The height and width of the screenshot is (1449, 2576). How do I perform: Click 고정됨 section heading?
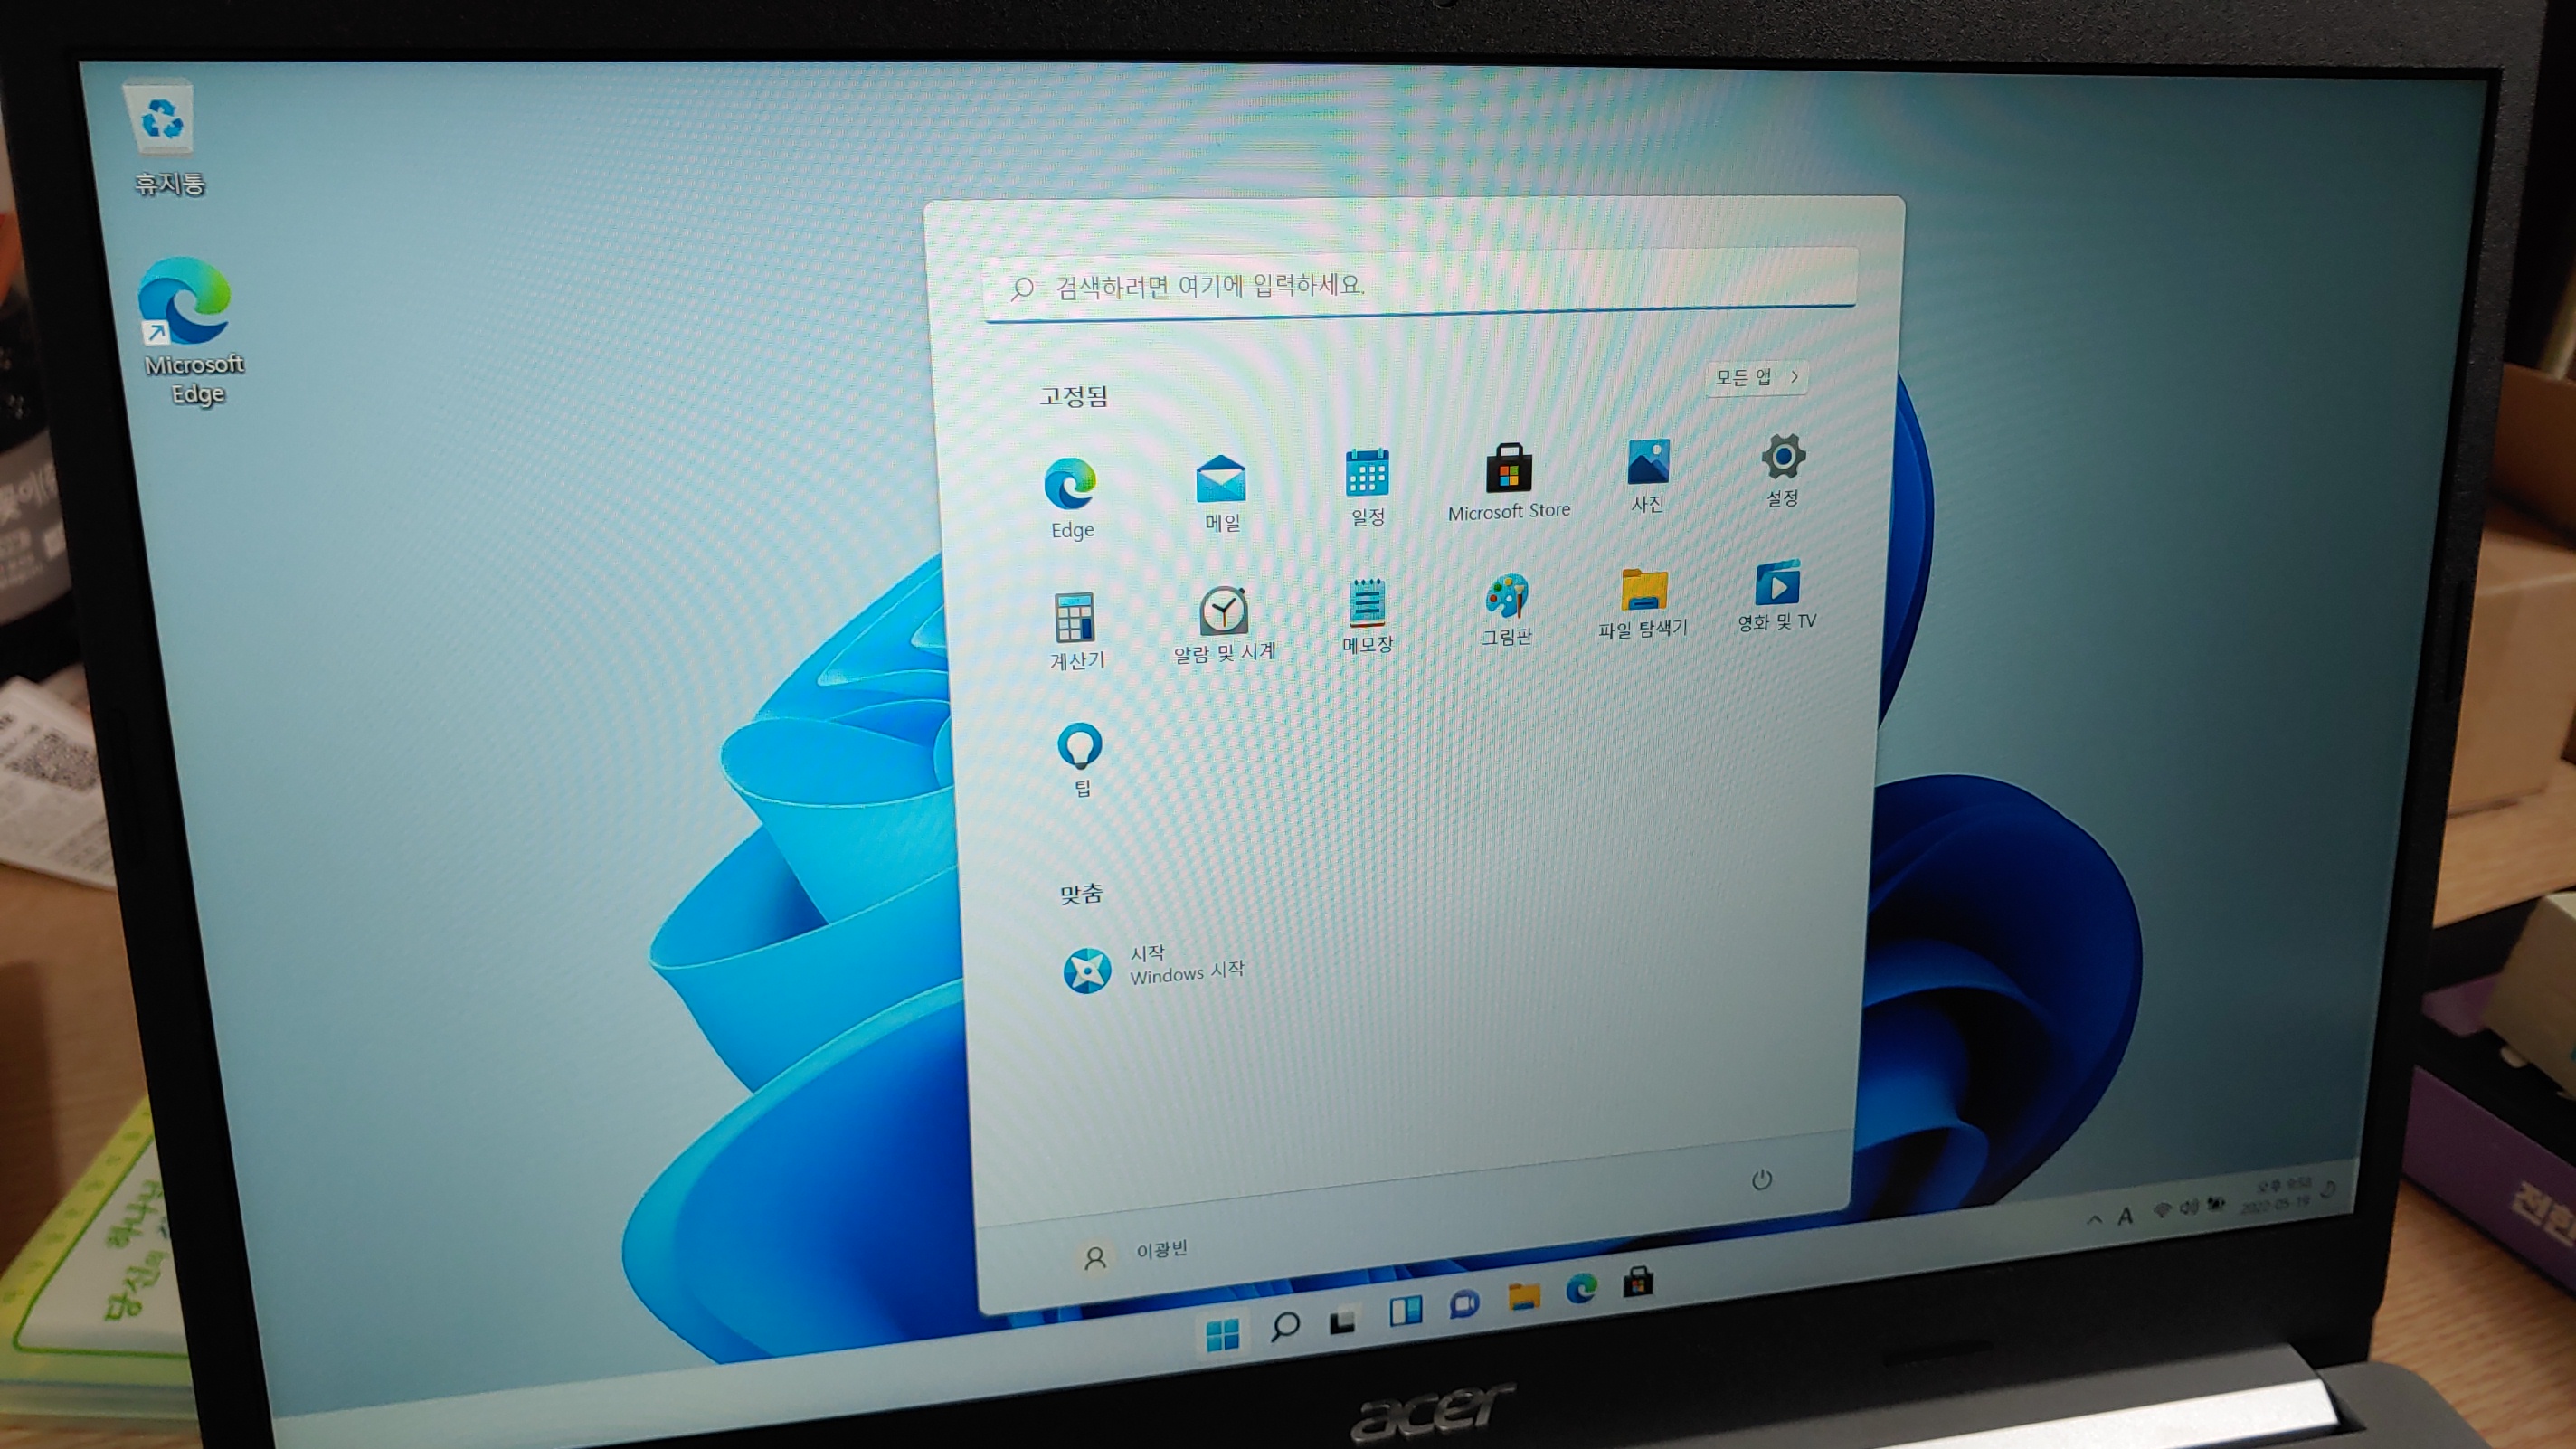(x=1074, y=396)
